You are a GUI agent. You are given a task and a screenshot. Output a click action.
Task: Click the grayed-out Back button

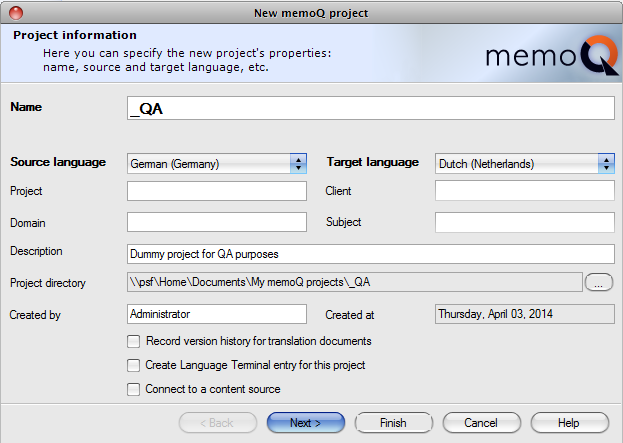pos(217,423)
